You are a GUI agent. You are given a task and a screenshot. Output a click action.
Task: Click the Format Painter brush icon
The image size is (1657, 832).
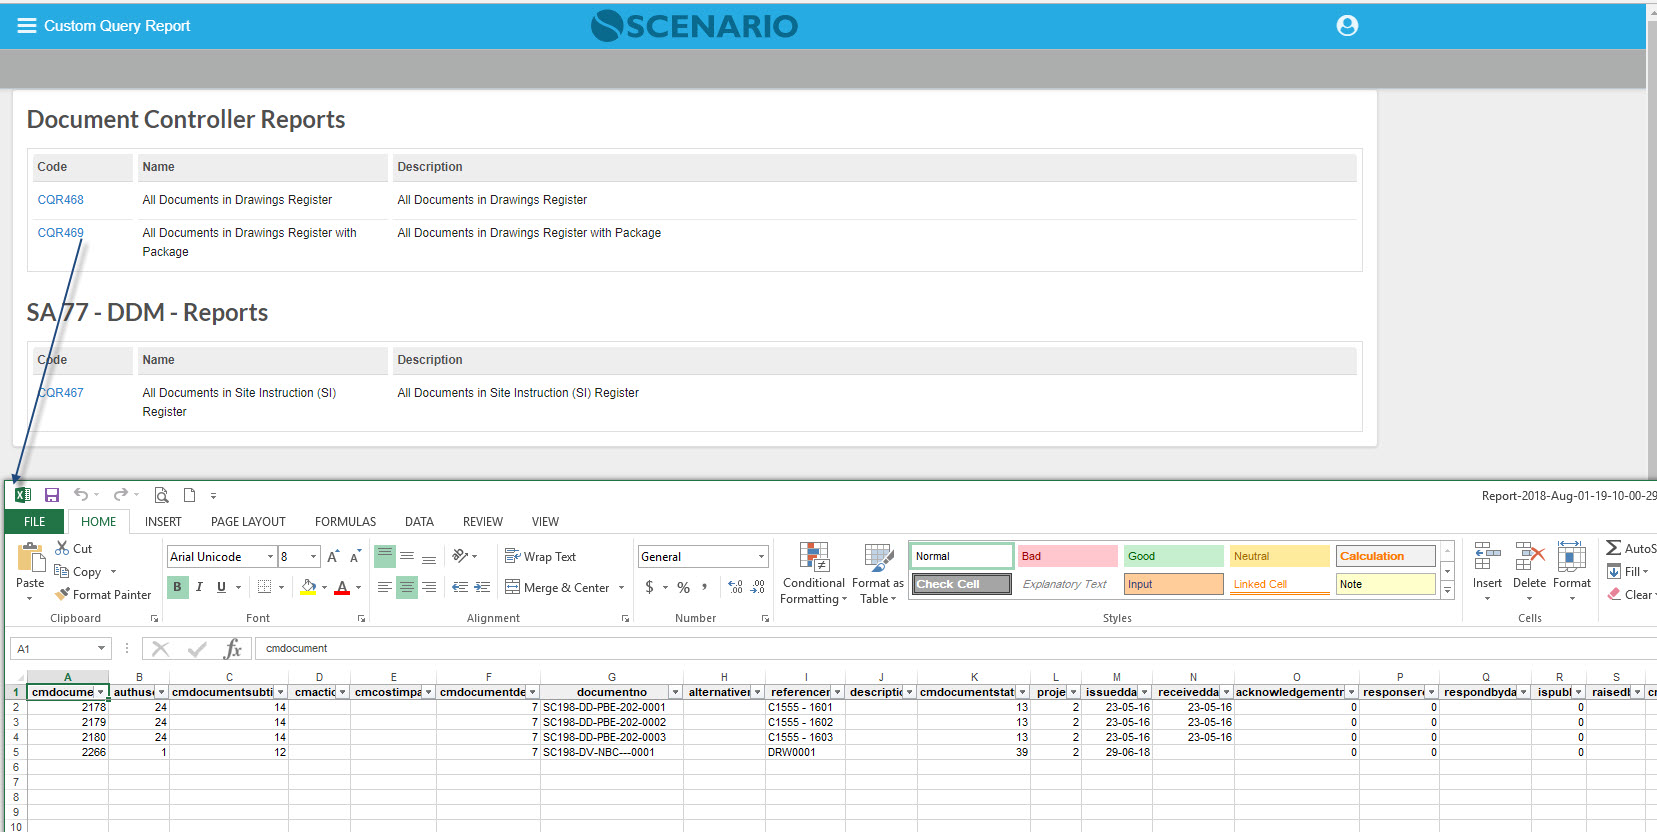pos(63,594)
